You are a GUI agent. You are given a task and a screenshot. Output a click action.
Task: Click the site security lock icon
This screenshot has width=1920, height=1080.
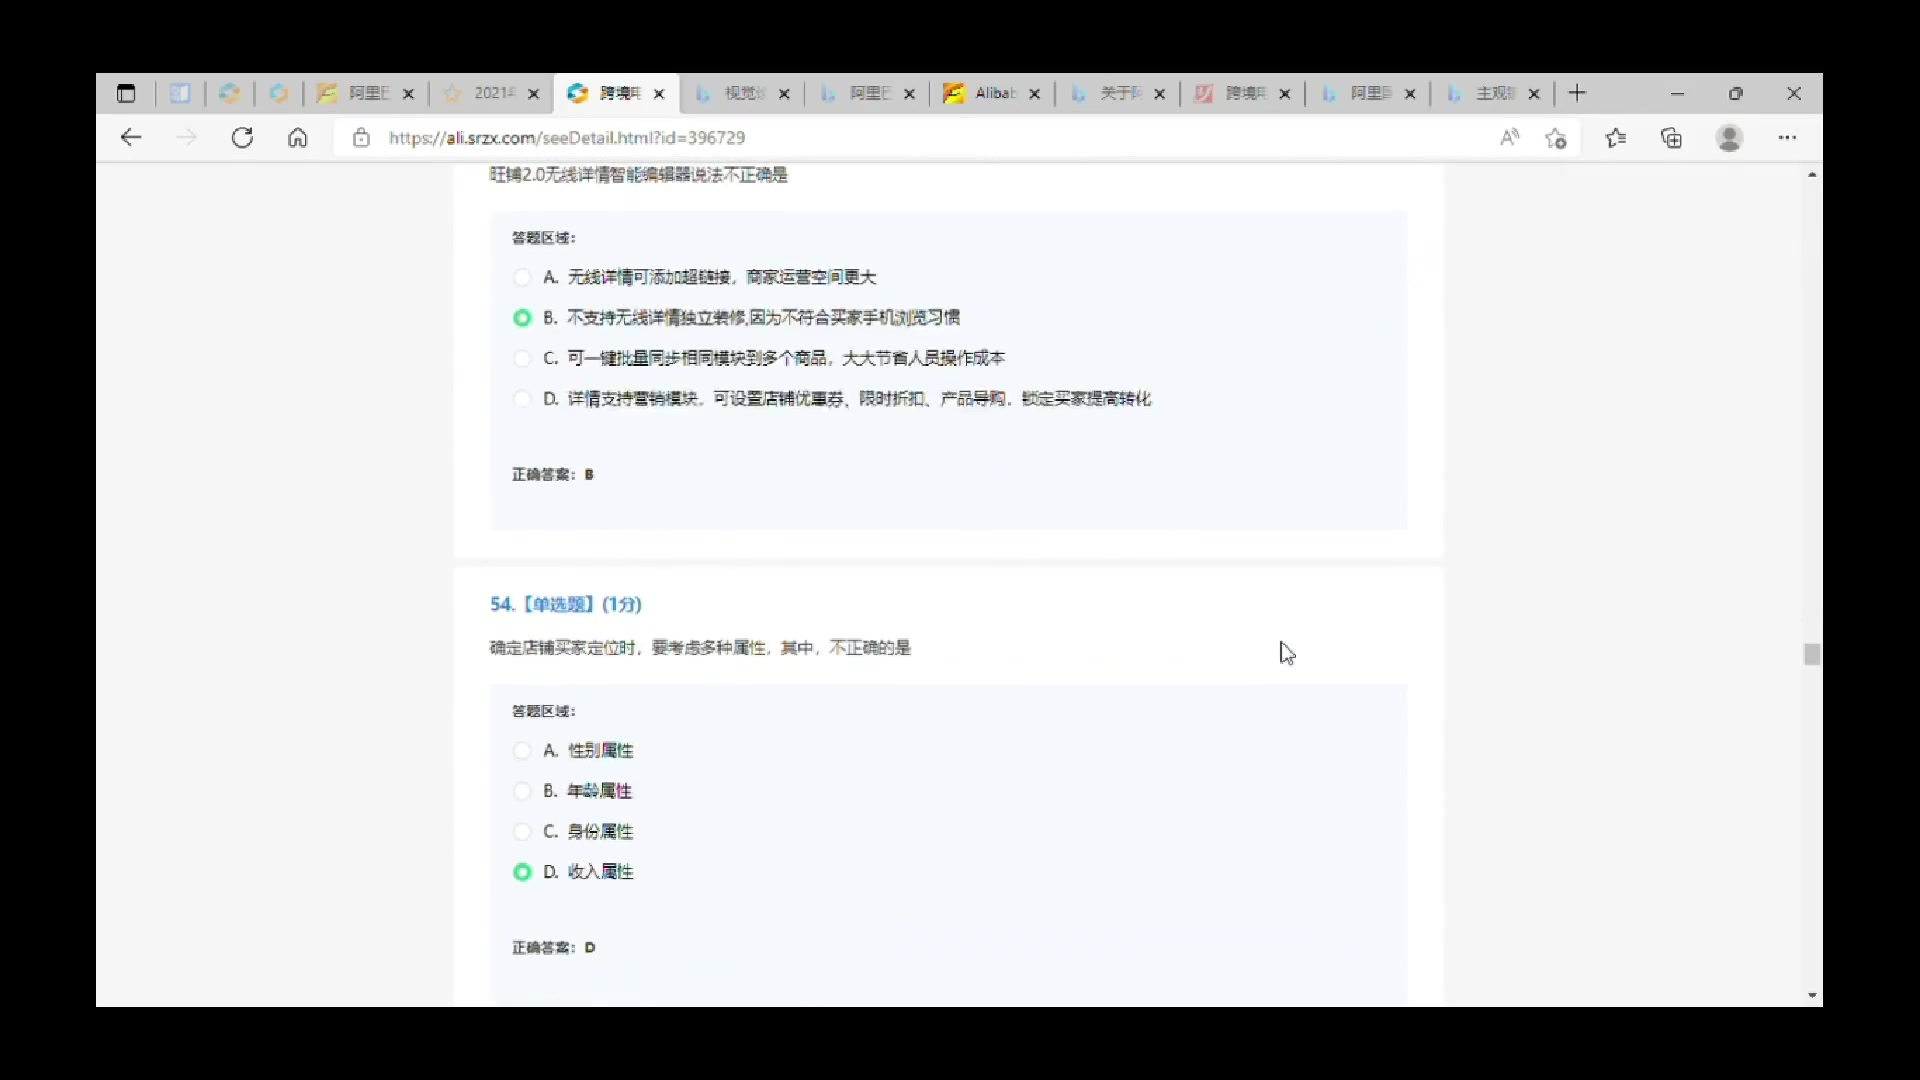(x=361, y=138)
